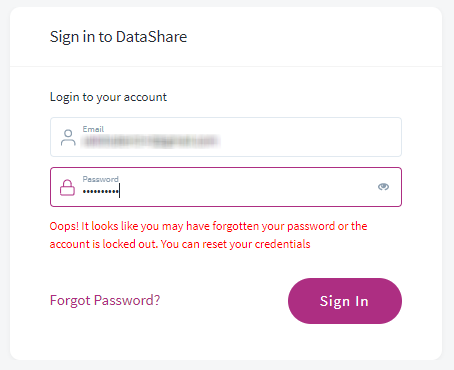Click the user silhouette icon in Email field
This screenshot has width=454, height=370.
coord(68,137)
